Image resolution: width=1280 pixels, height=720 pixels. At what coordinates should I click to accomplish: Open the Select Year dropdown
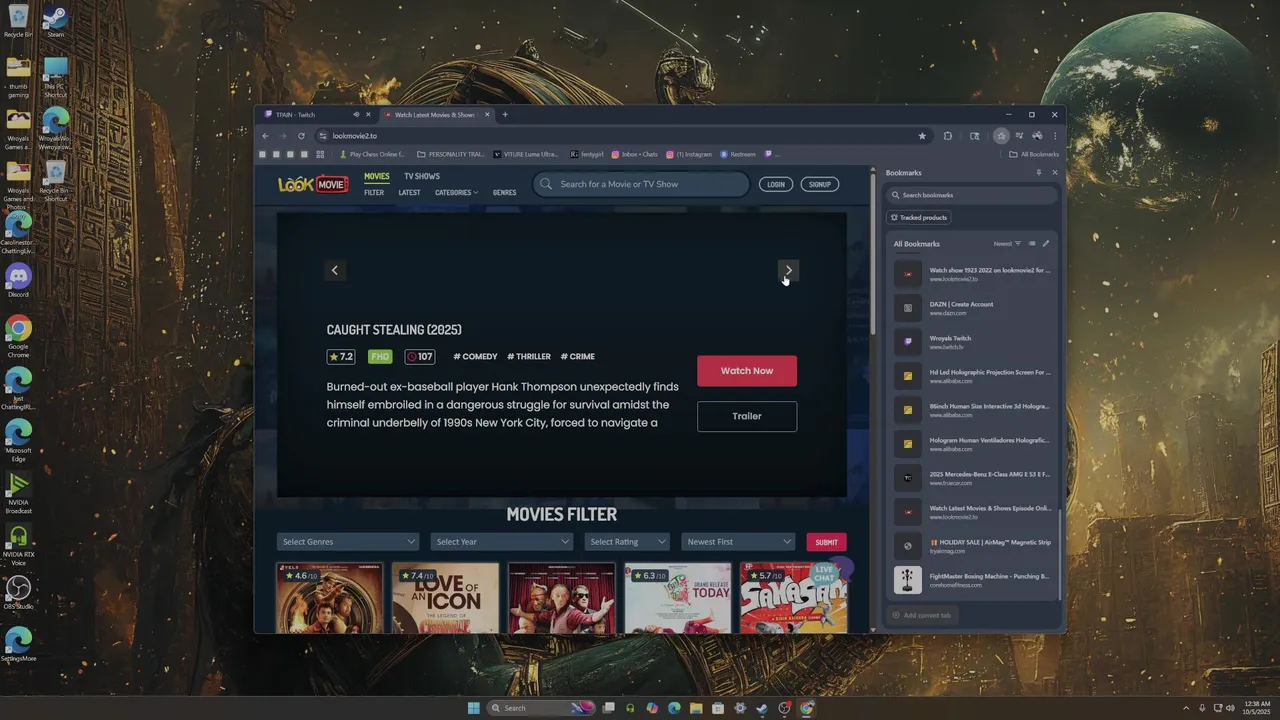point(502,542)
